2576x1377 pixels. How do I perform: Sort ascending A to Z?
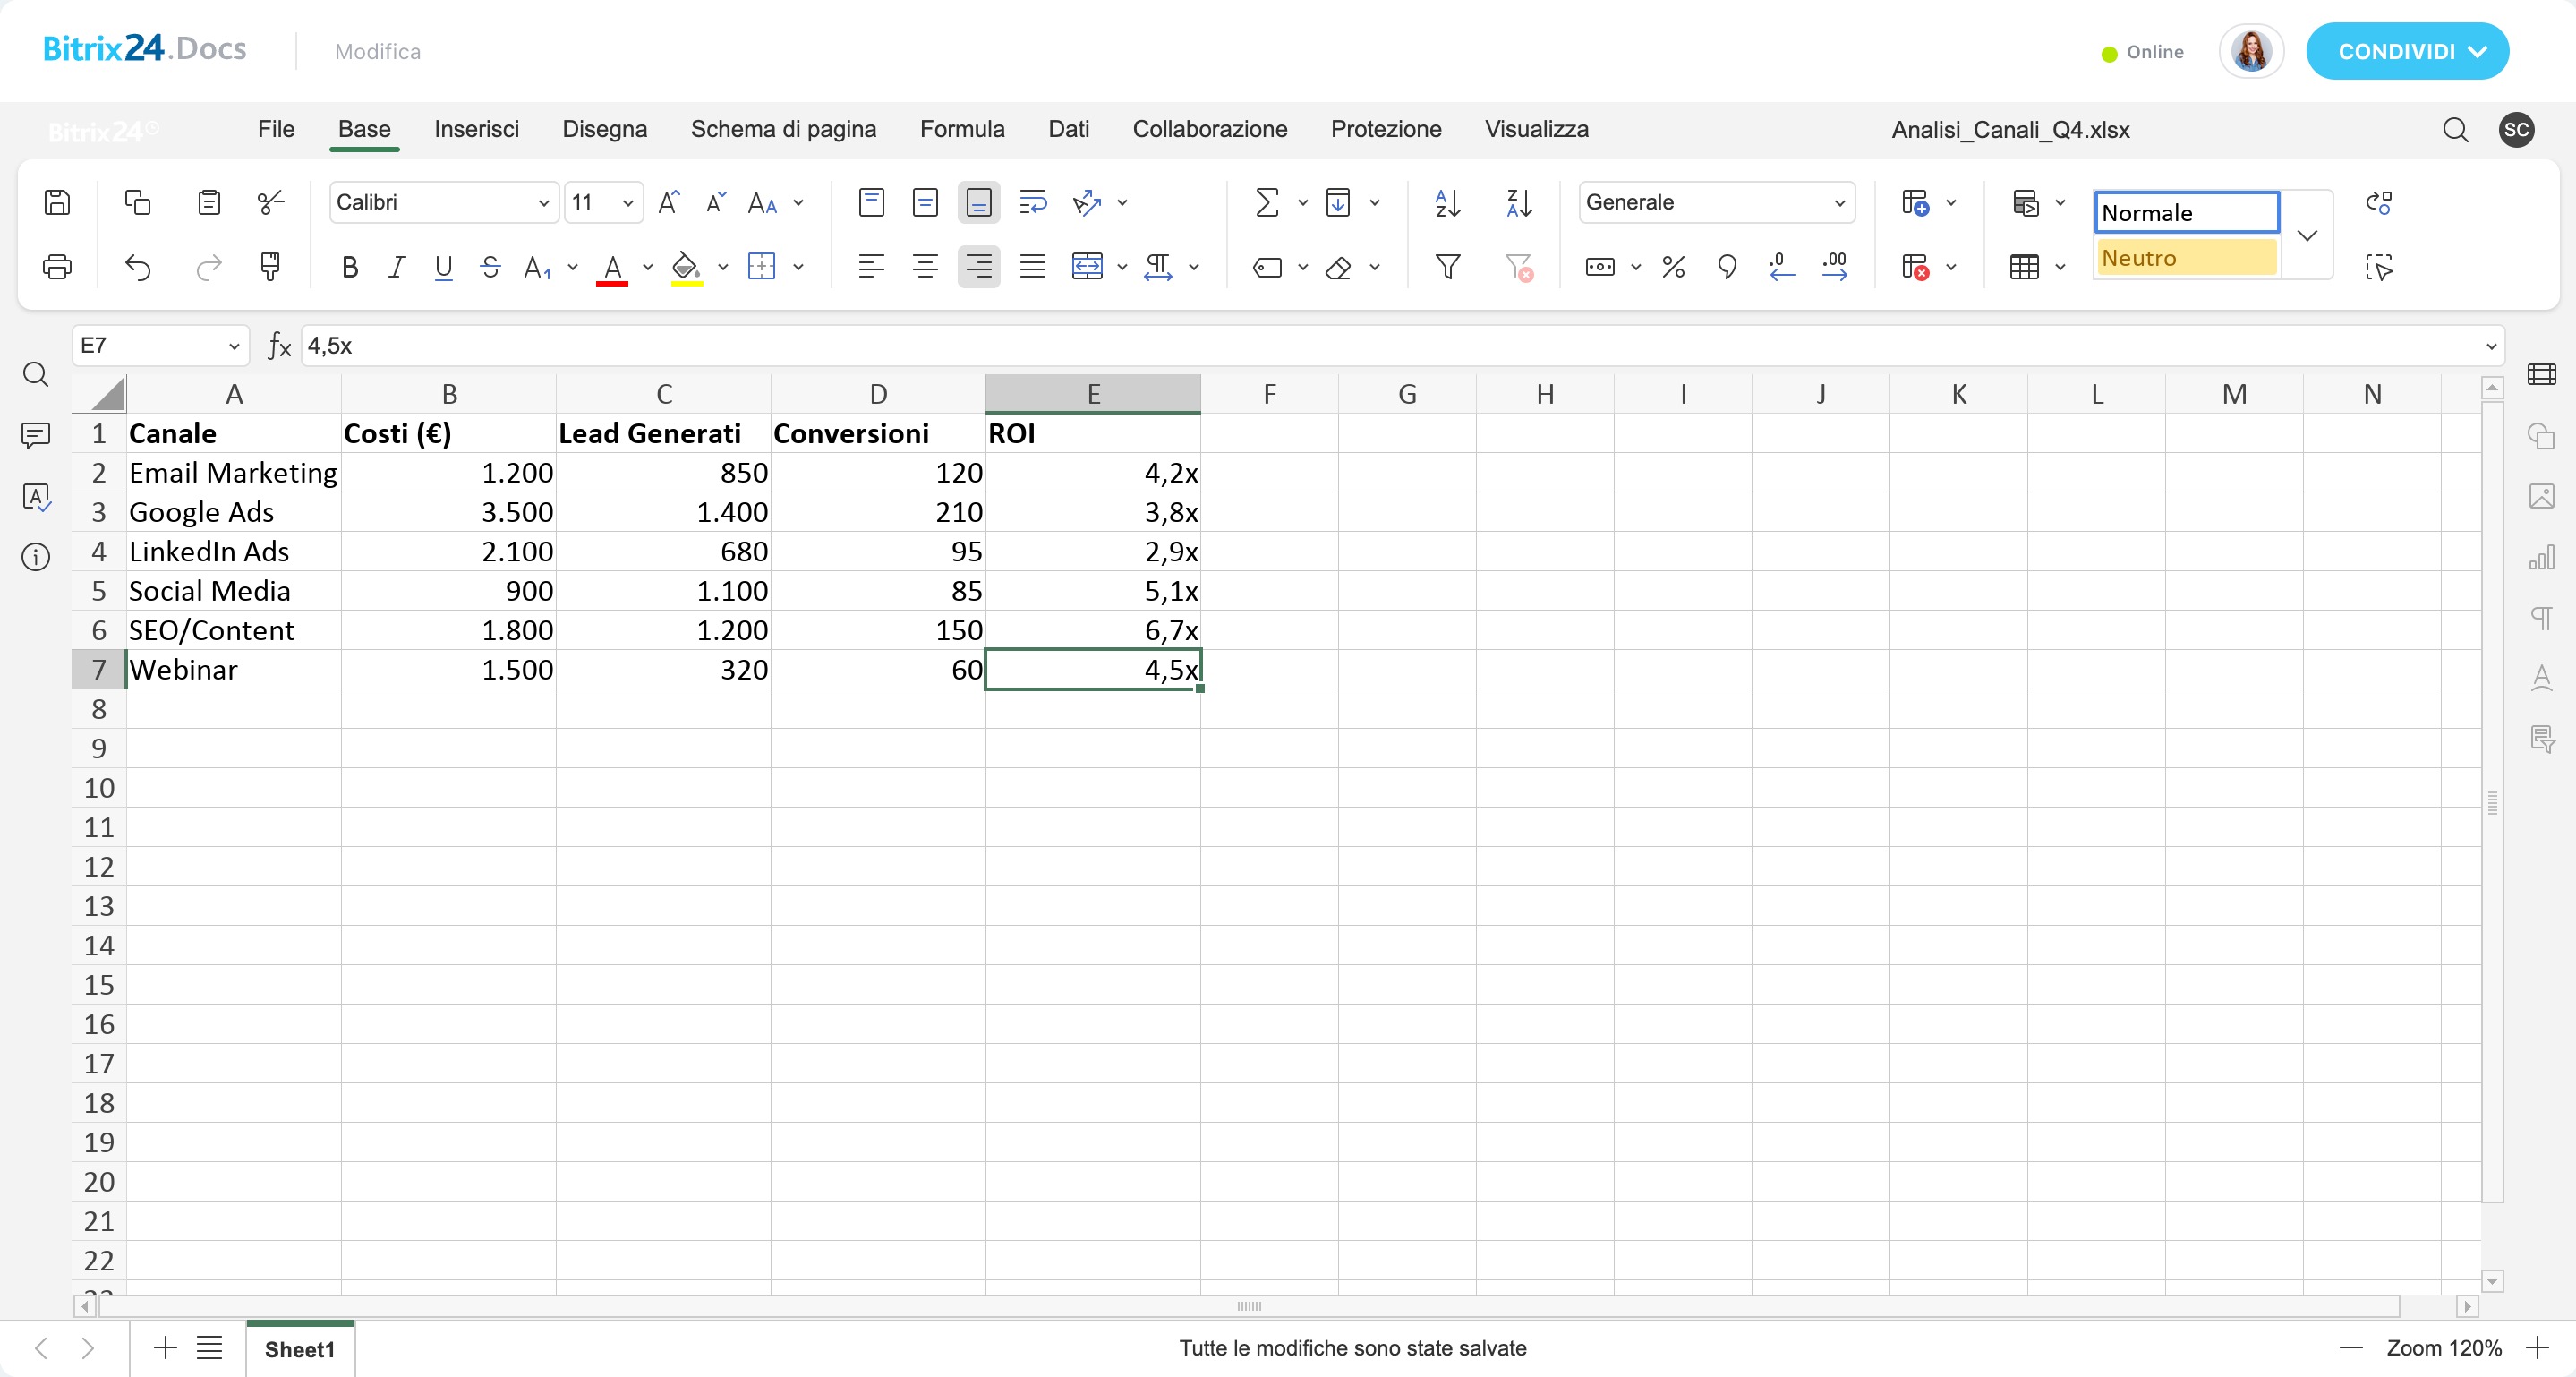pyautogui.click(x=1447, y=203)
